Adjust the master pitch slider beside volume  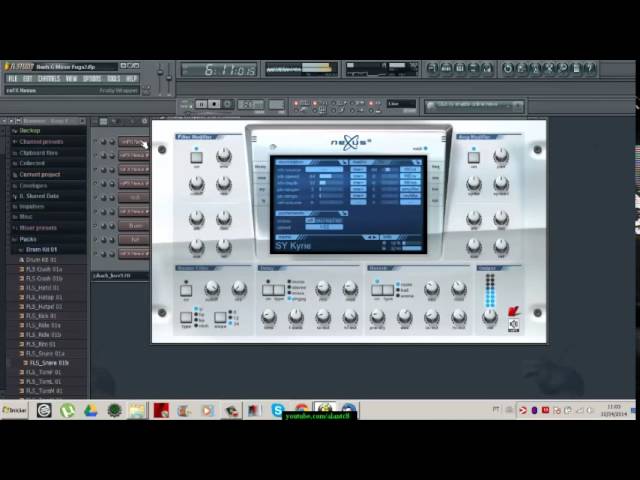(x=169, y=80)
